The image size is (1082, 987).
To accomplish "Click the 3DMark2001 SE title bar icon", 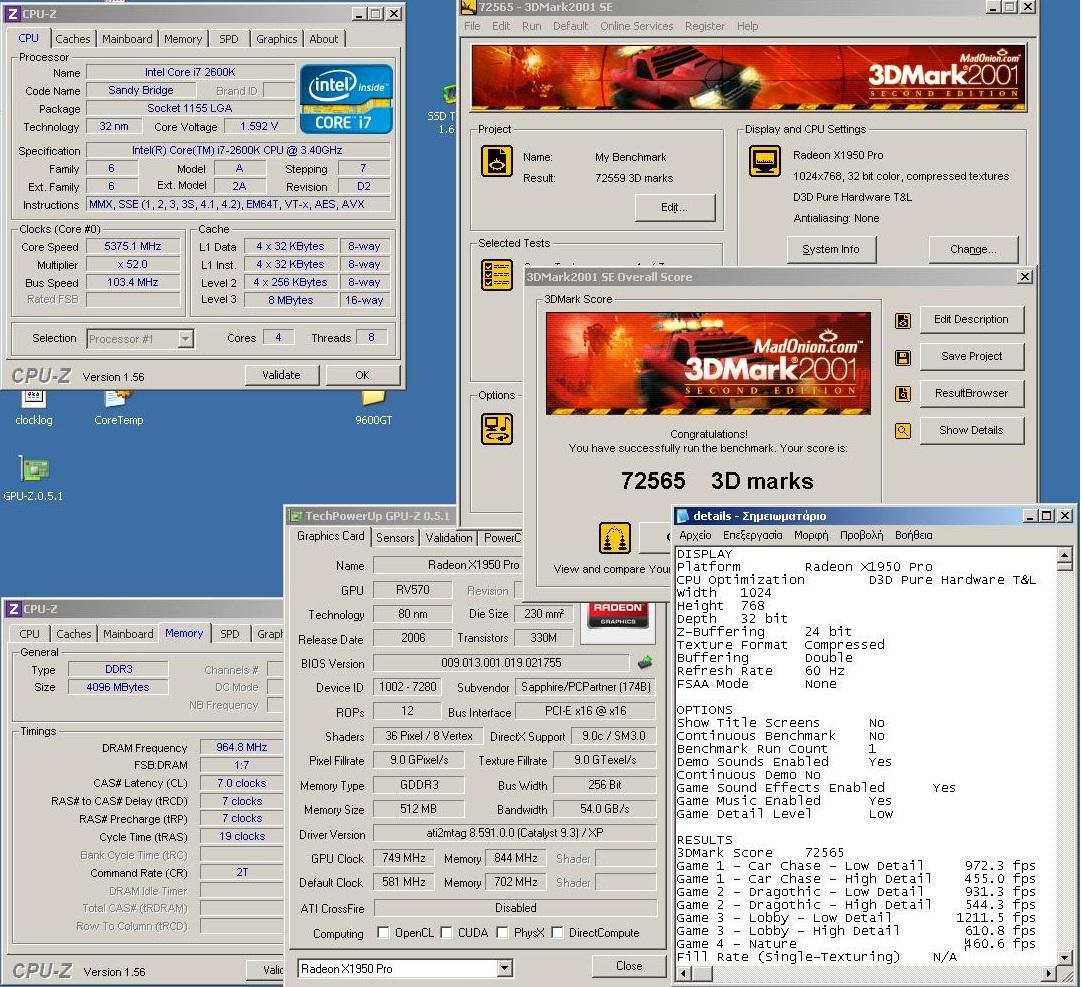I will [469, 7].
